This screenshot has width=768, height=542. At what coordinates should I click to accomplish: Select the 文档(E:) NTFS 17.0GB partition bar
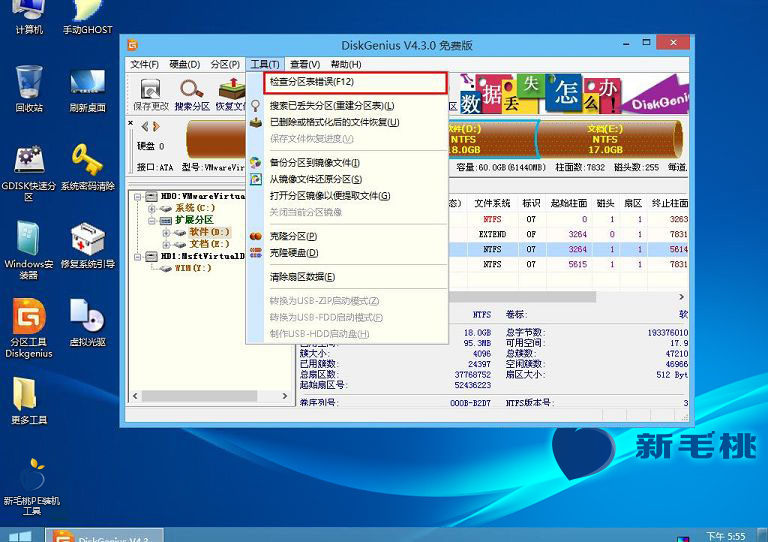(x=609, y=140)
